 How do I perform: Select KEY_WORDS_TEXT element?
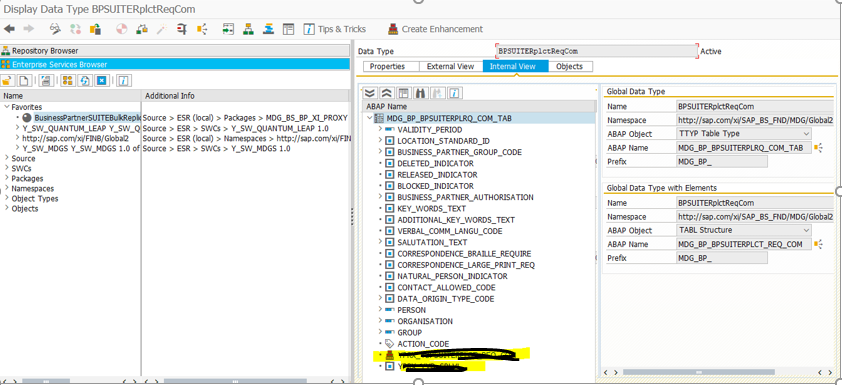pyautogui.click(x=431, y=208)
